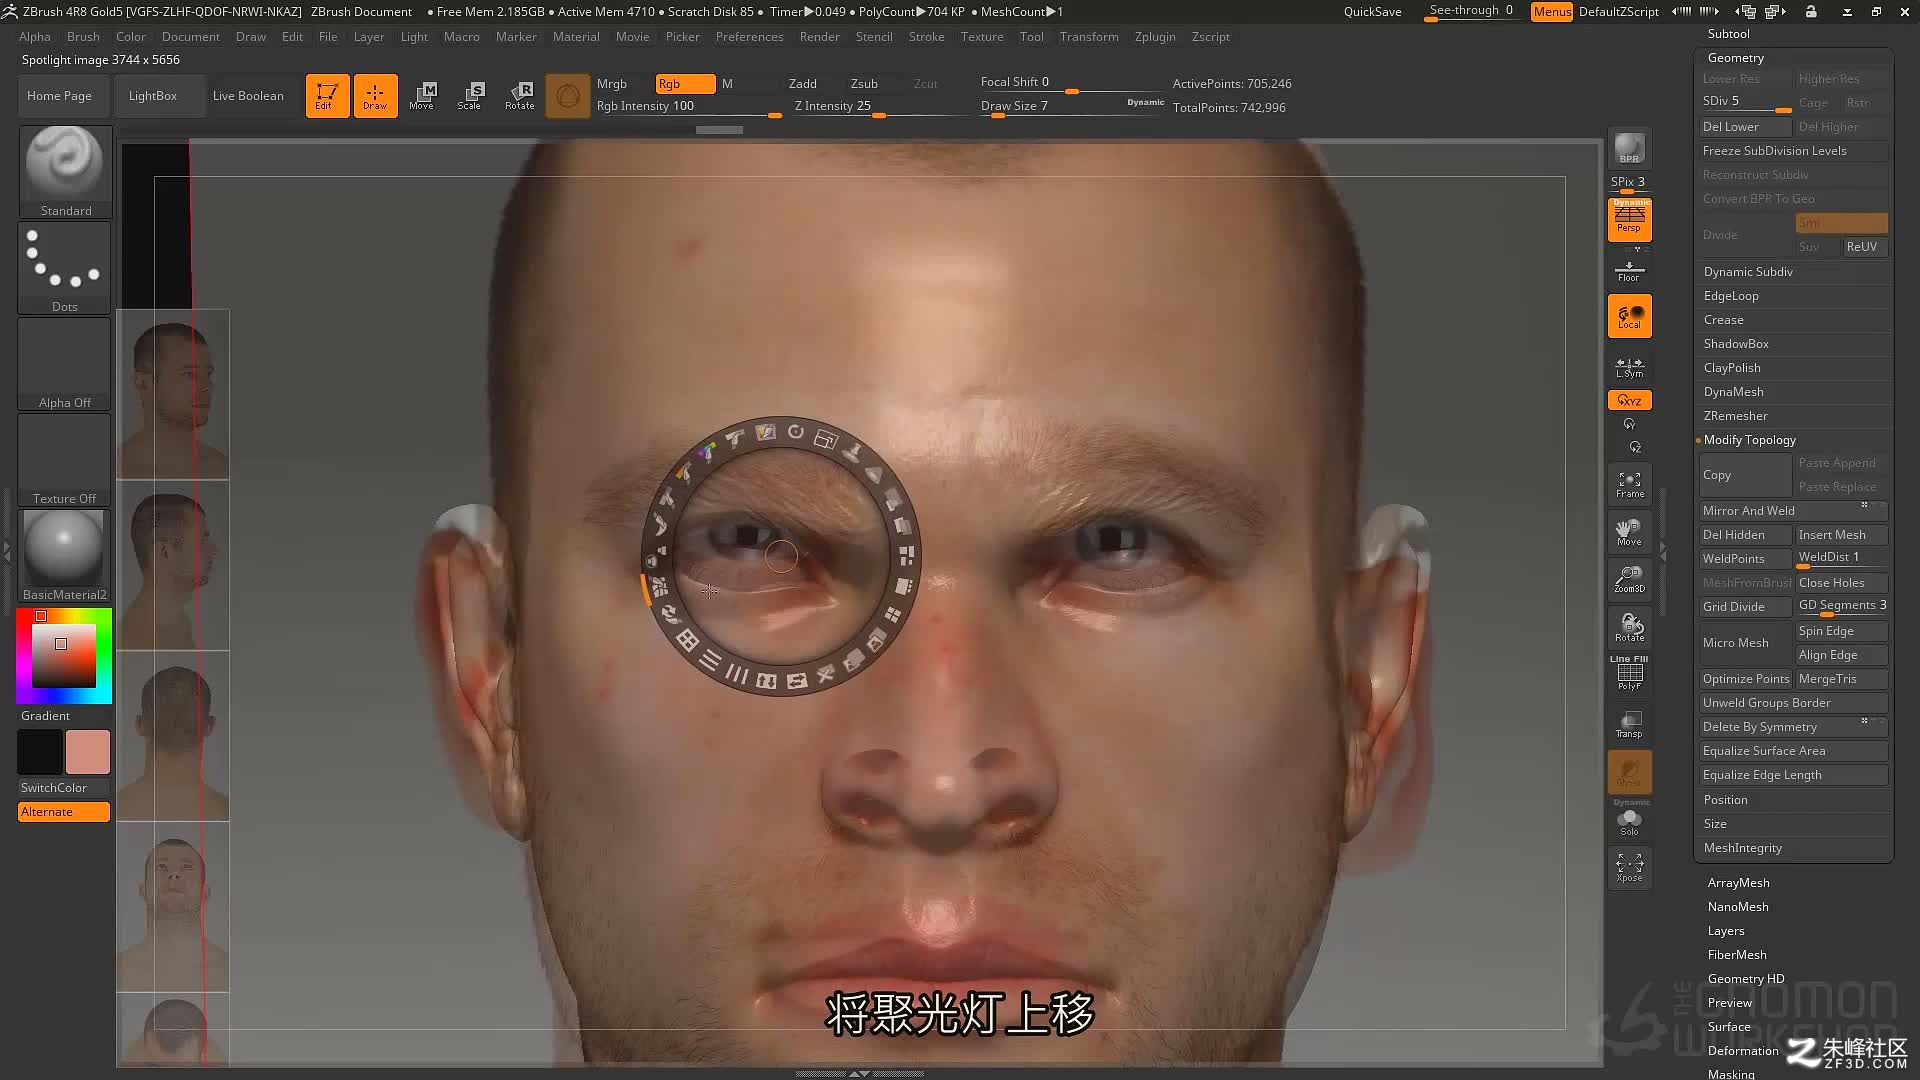Open the Texture Off selector

click(x=65, y=459)
